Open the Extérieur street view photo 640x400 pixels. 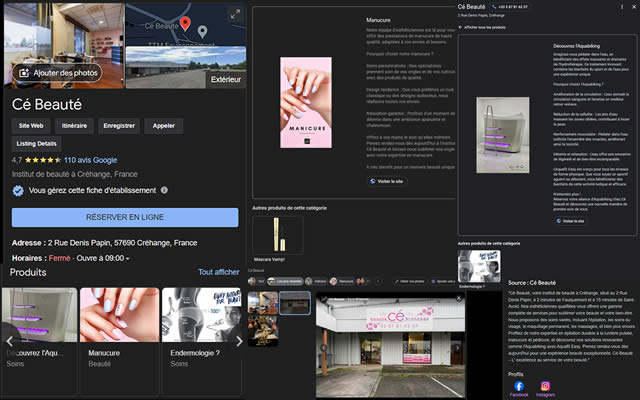(186, 67)
